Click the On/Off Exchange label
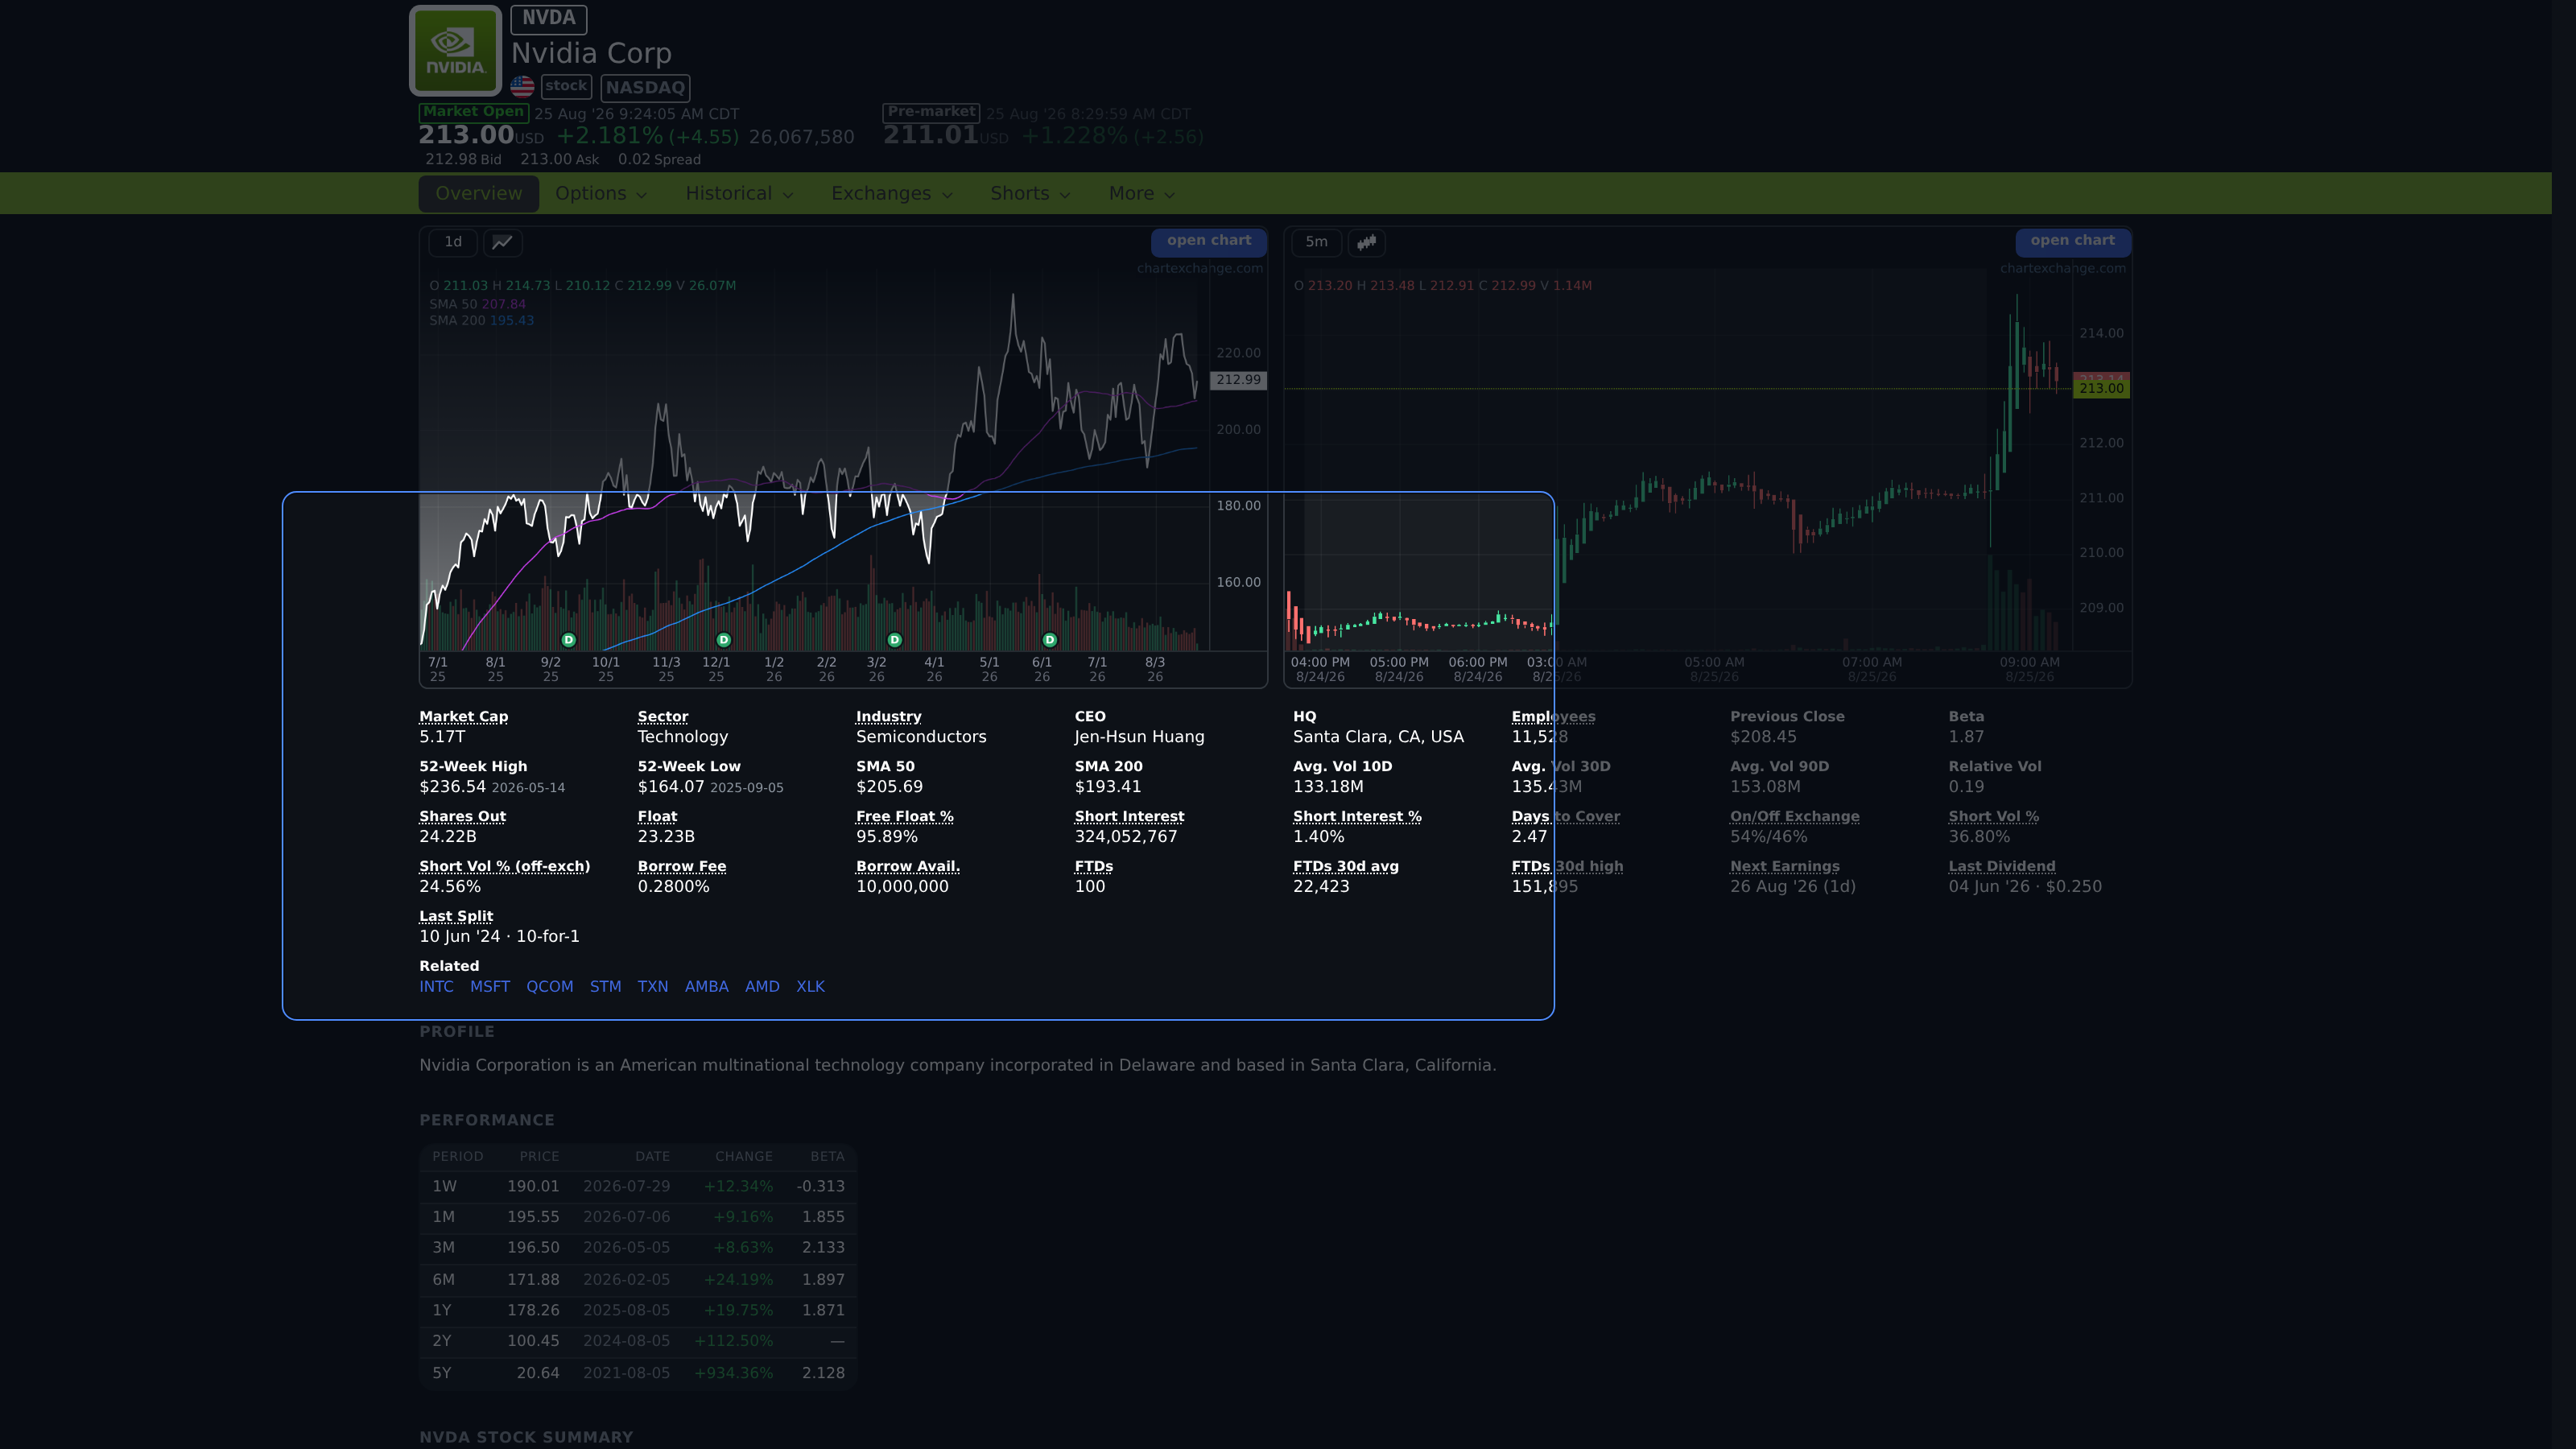The image size is (2576, 1449). tap(1794, 817)
